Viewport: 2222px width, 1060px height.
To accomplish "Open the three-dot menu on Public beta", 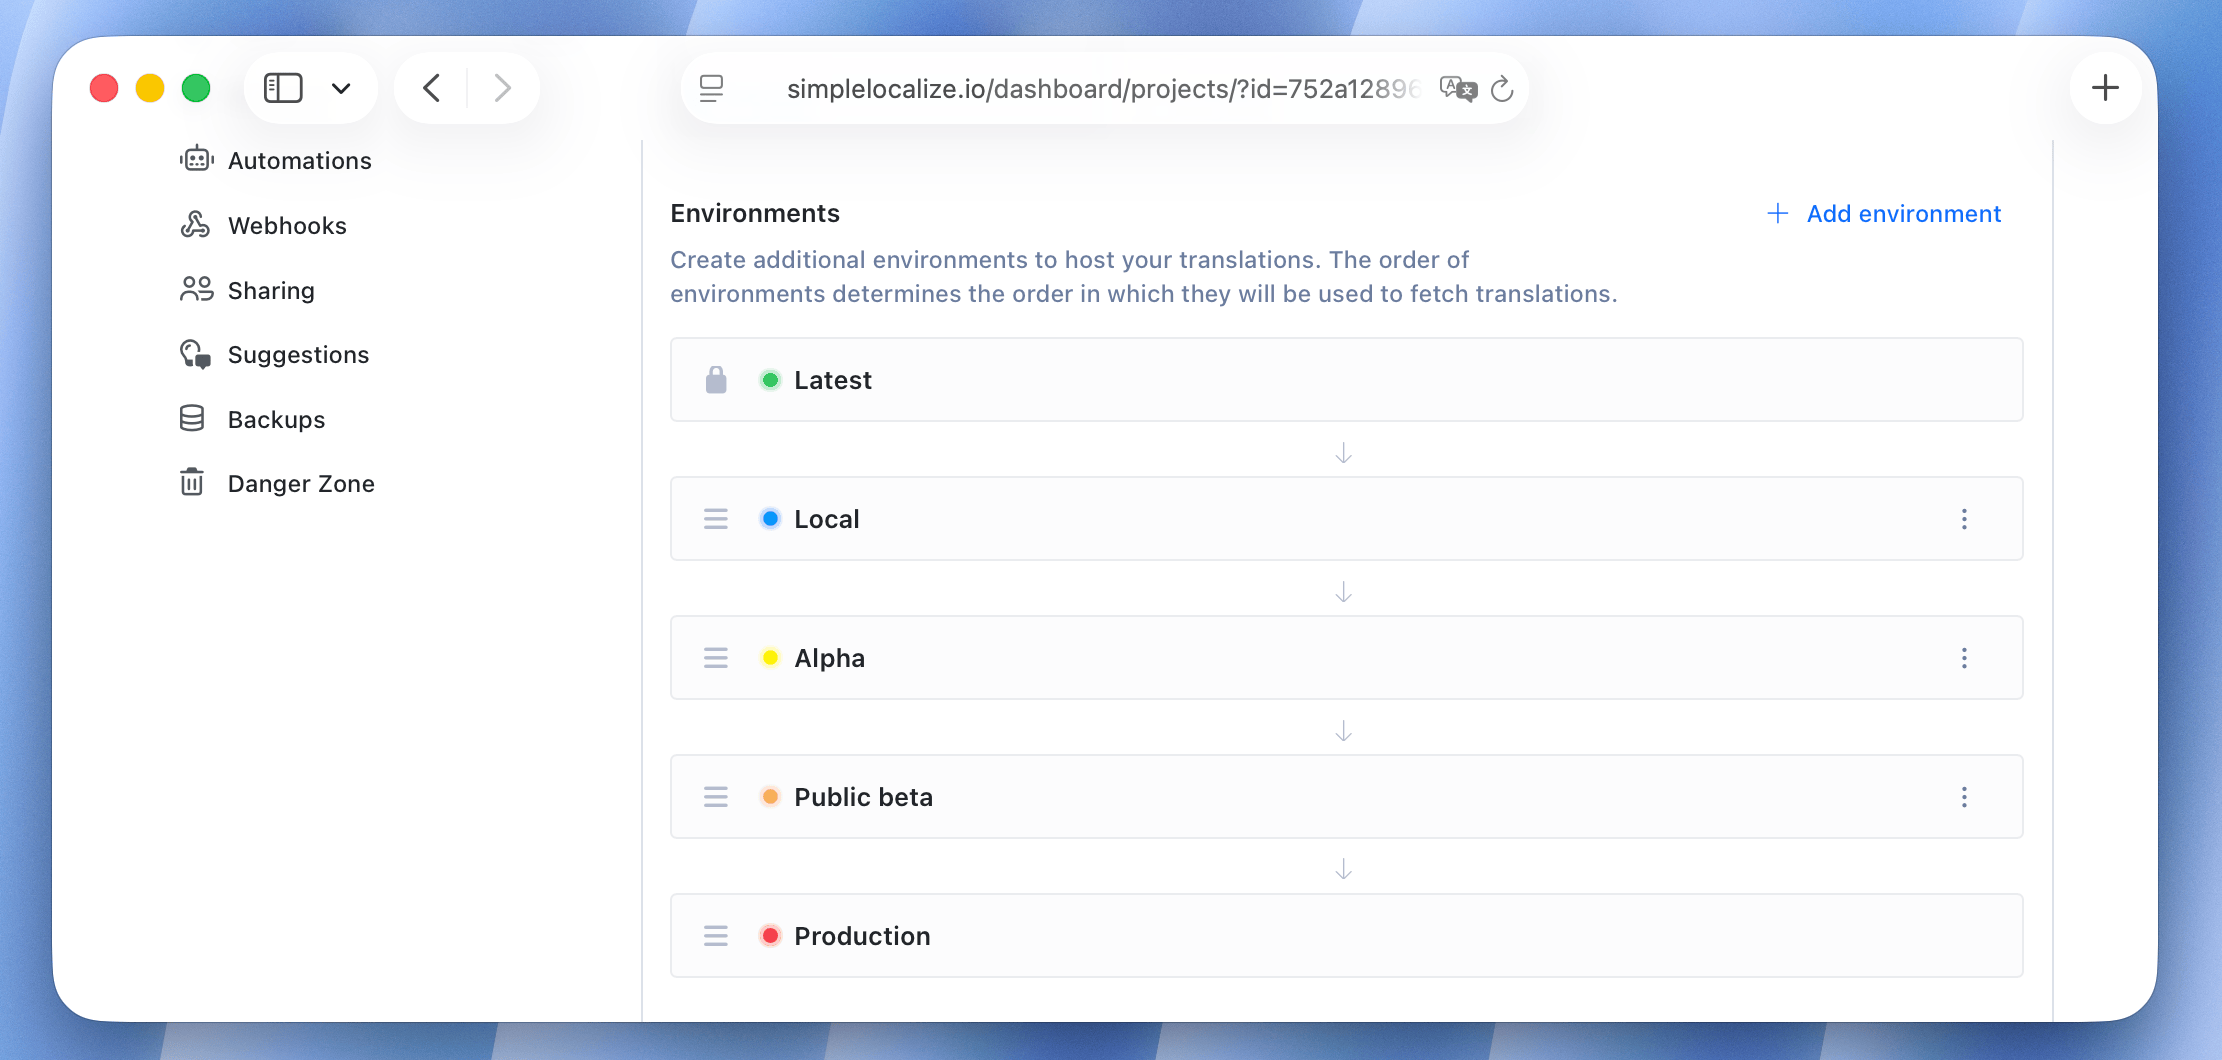I will [x=1965, y=796].
